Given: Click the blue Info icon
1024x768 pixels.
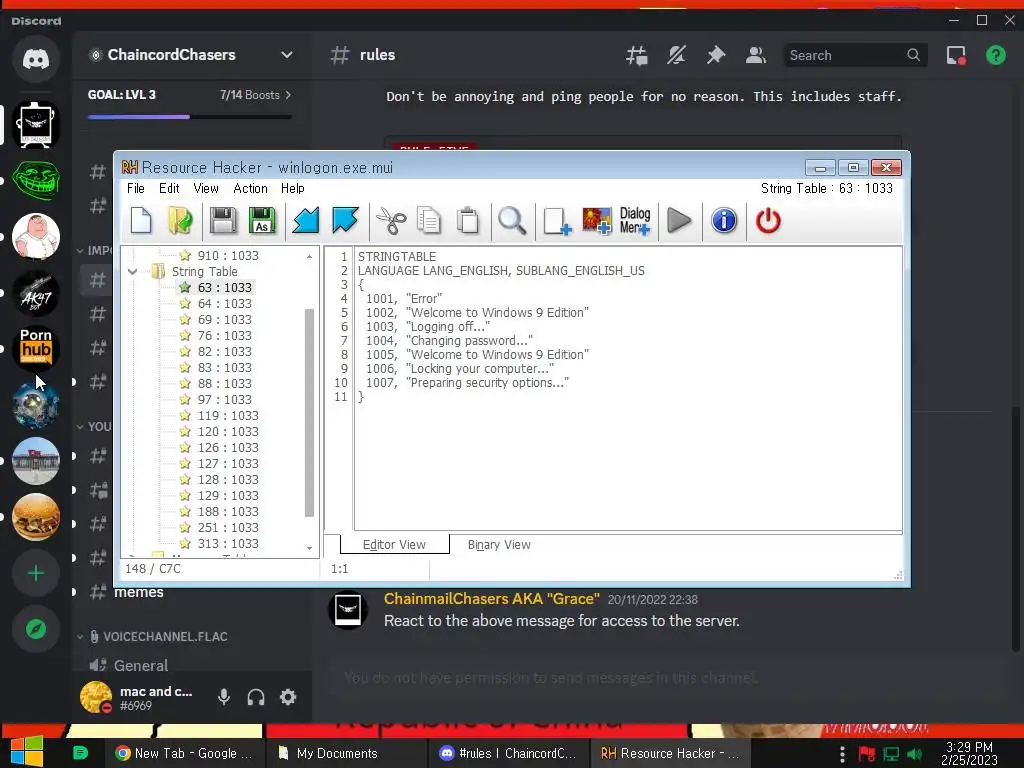Looking at the screenshot, I should [724, 221].
